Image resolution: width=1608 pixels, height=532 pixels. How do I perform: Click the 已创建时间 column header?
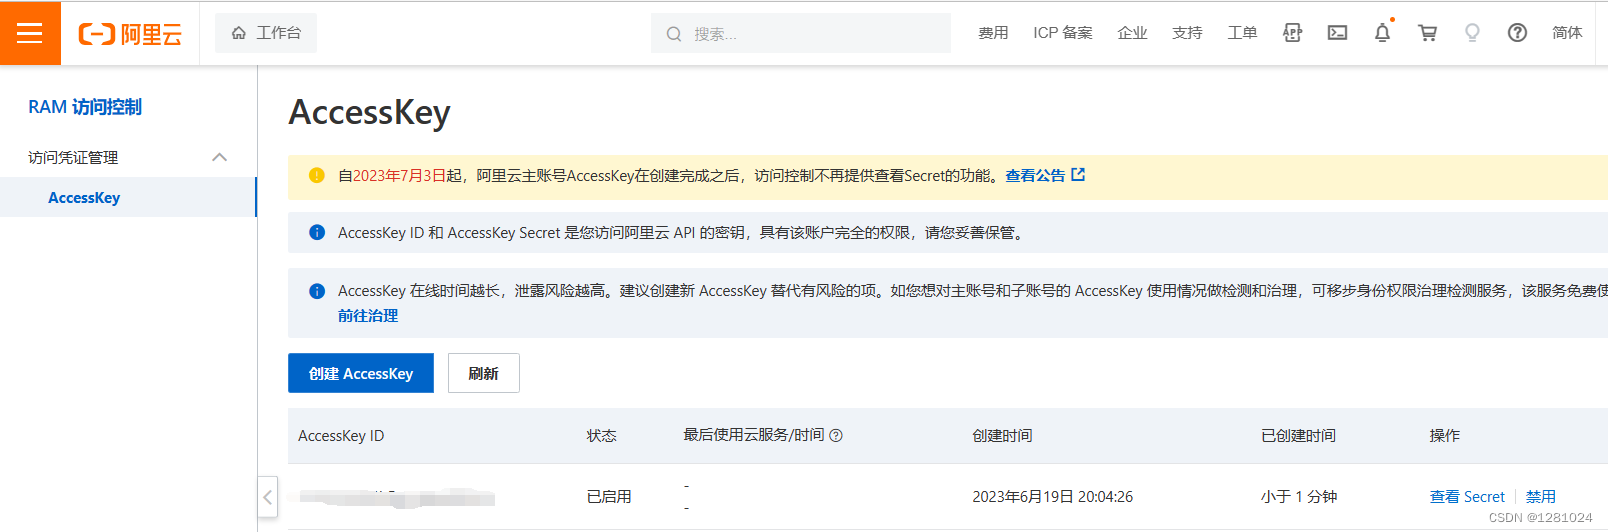coord(1298,436)
